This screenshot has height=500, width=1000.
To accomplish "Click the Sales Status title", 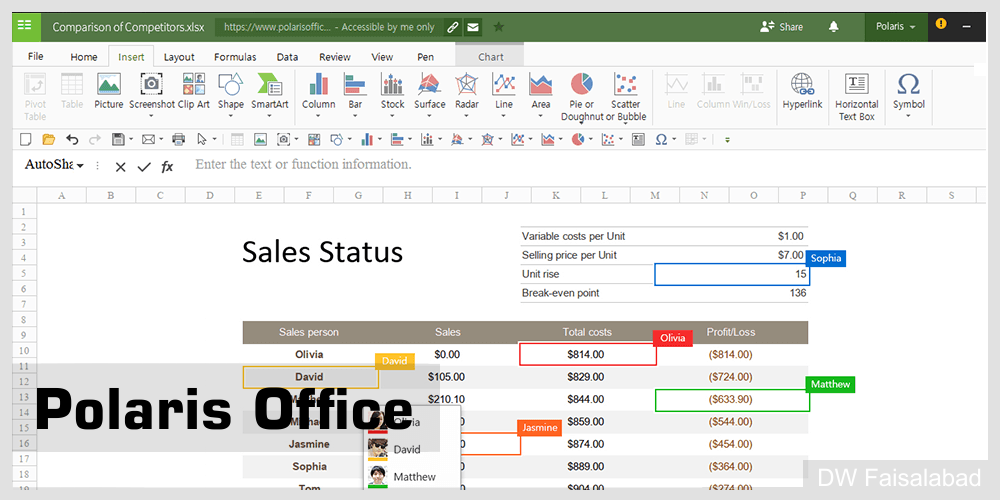I will pyautogui.click(x=322, y=251).
